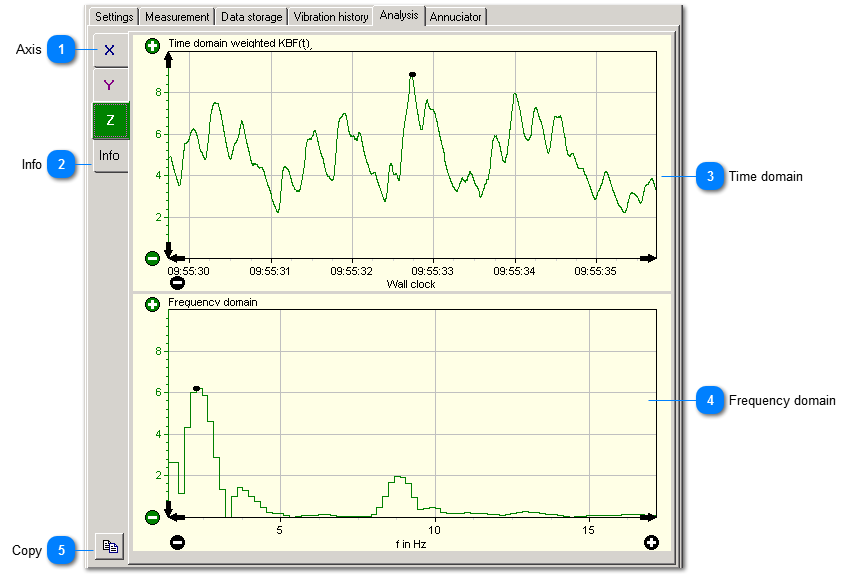The image size is (852, 577).
Task: Click the Copy icon button
Action: pyautogui.click(x=110, y=547)
